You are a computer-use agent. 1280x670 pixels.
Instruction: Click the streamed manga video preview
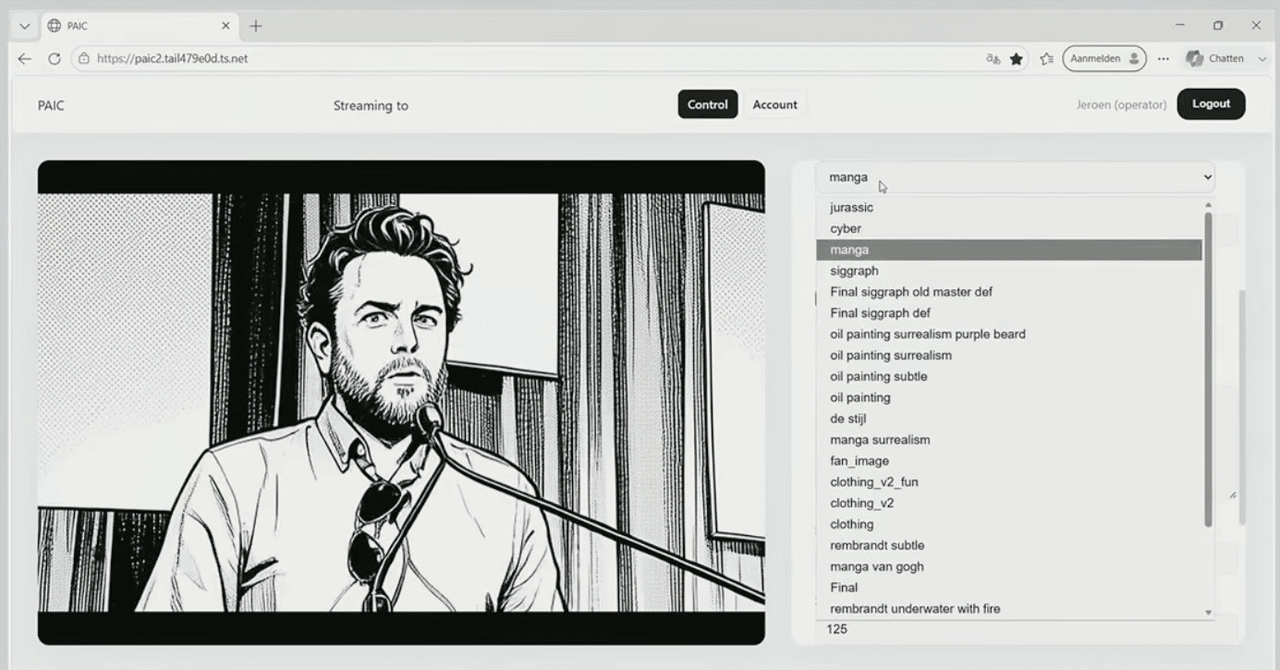tap(401, 402)
